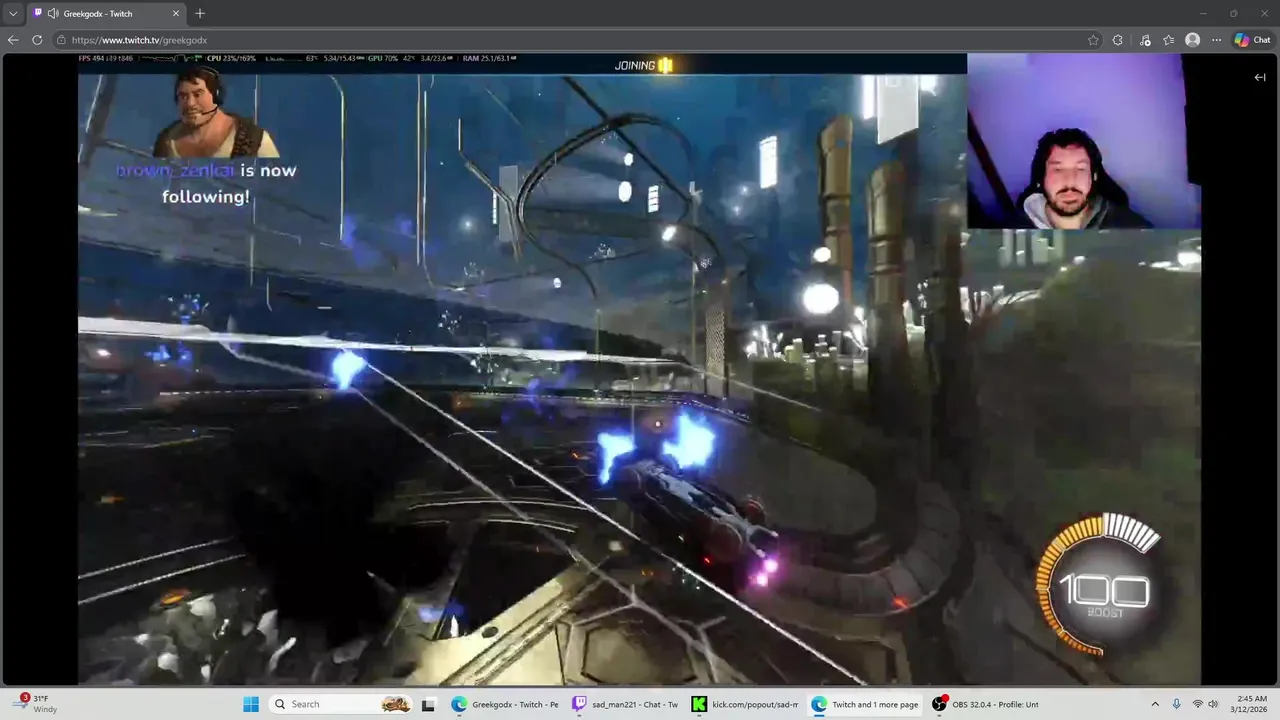The width and height of the screenshot is (1280, 720).
Task: Click the Twitch stream video player
Action: click(640, 369)
